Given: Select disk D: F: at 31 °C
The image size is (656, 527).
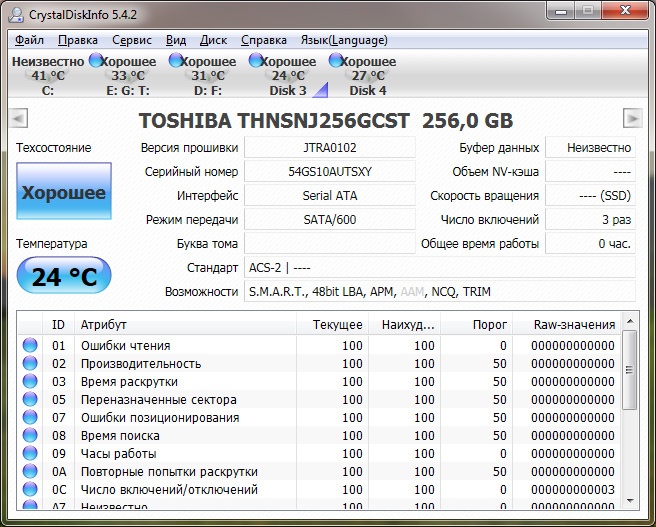Looking at the screenshot, I should coord(208,75).
